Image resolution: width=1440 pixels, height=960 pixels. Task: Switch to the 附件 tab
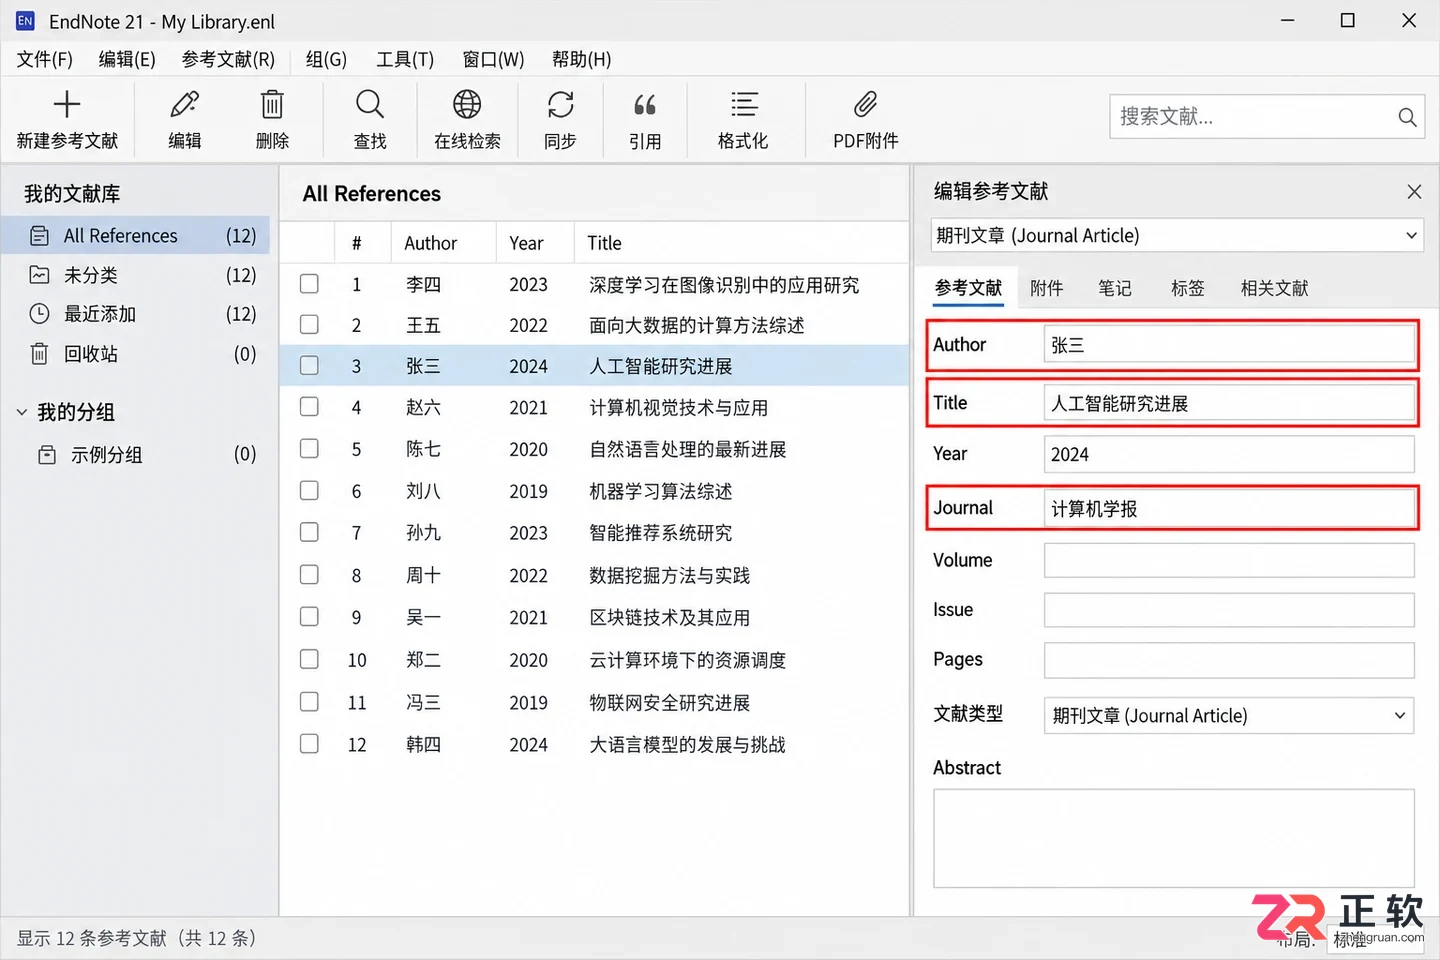[x=1047, y=288]
